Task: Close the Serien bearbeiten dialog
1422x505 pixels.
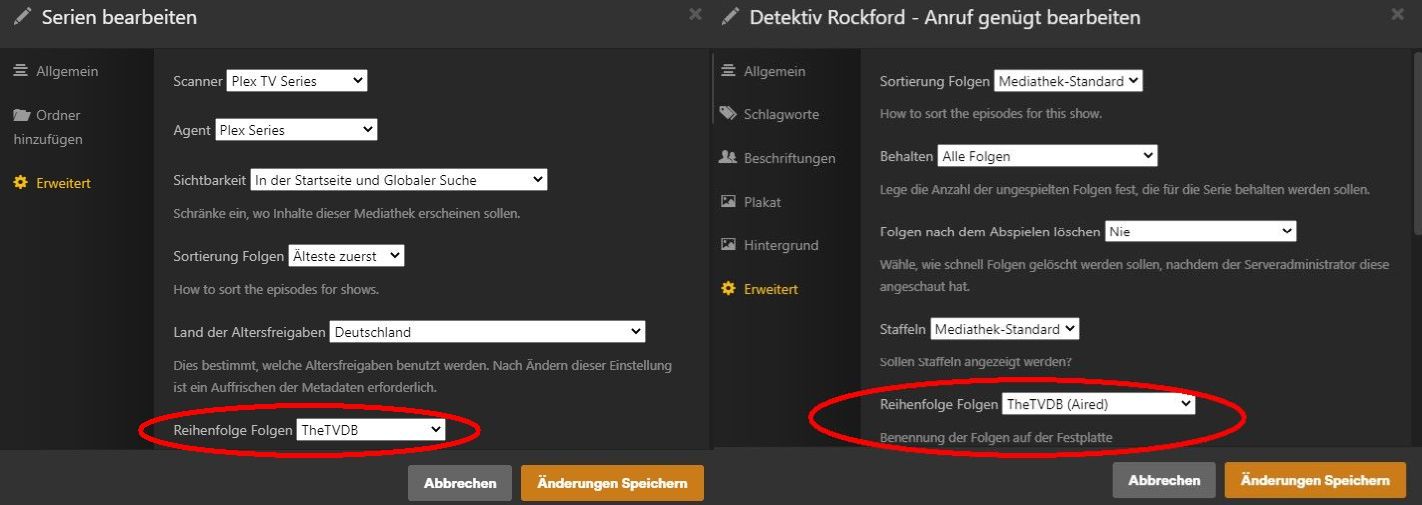Action: [696, 14]
